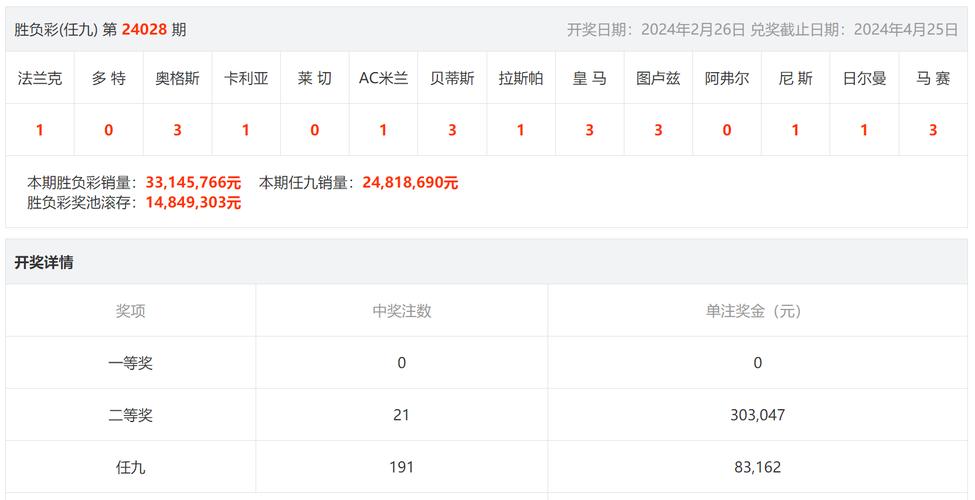Viewport: 975px width, 500px height.
Task: Click the 胜负彩 sales figure 33,145,766元
Action: 193,183
